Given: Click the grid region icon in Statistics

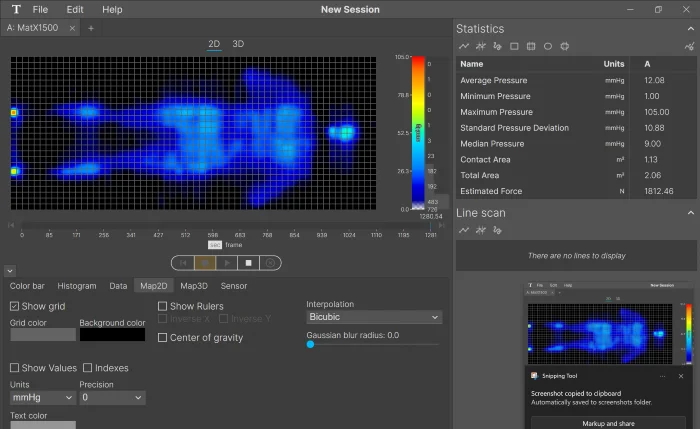Looking at the screenshot, I should click(x=531, y=46).
